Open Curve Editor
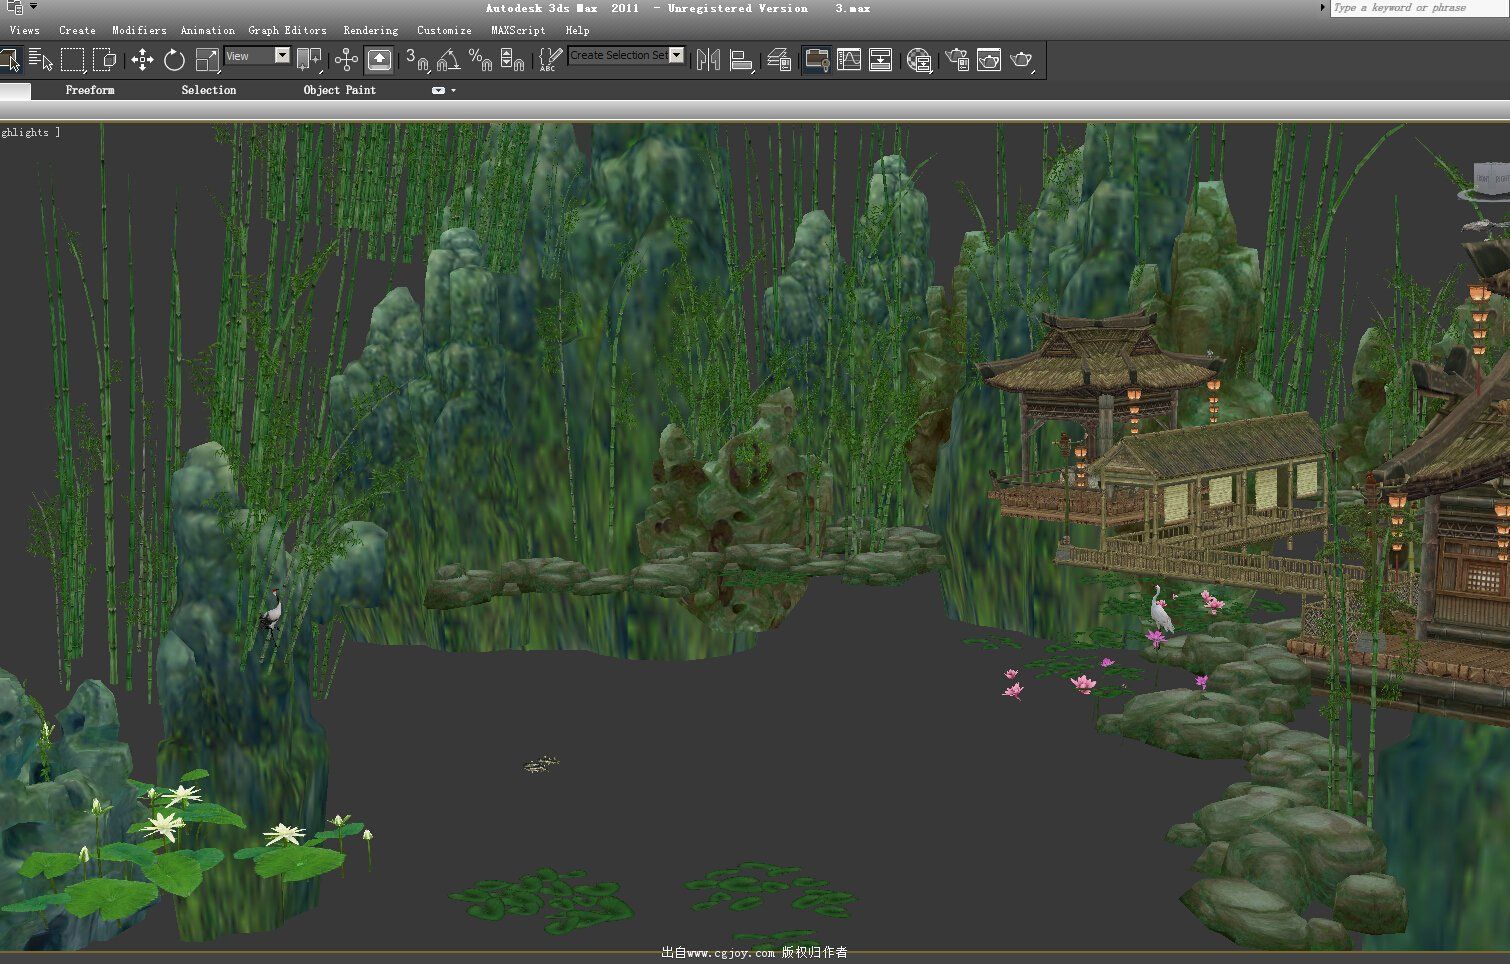 pyautogui.click(x=848, y=60)
